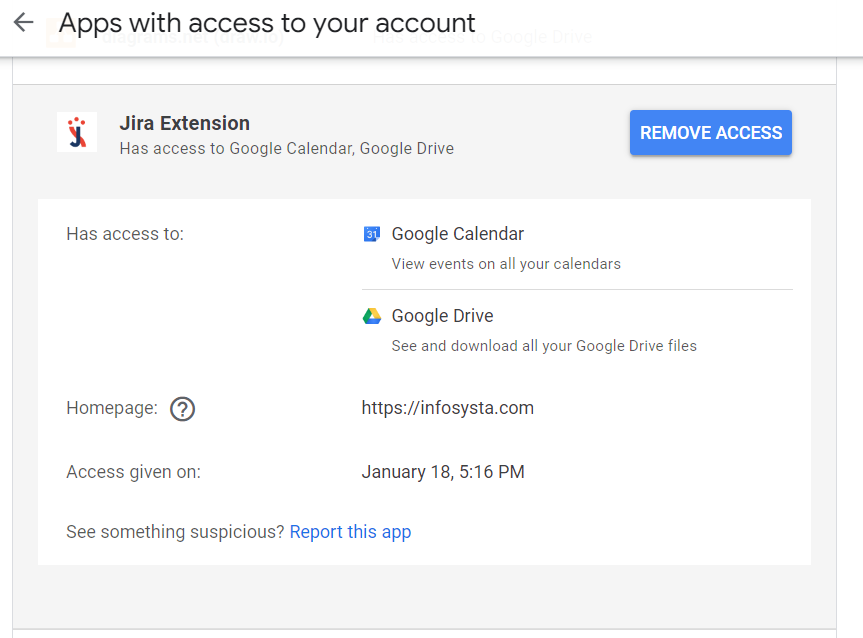Select the https://infosysta.com homepage URL
The image size is (863, 638).
click(447, 408)
